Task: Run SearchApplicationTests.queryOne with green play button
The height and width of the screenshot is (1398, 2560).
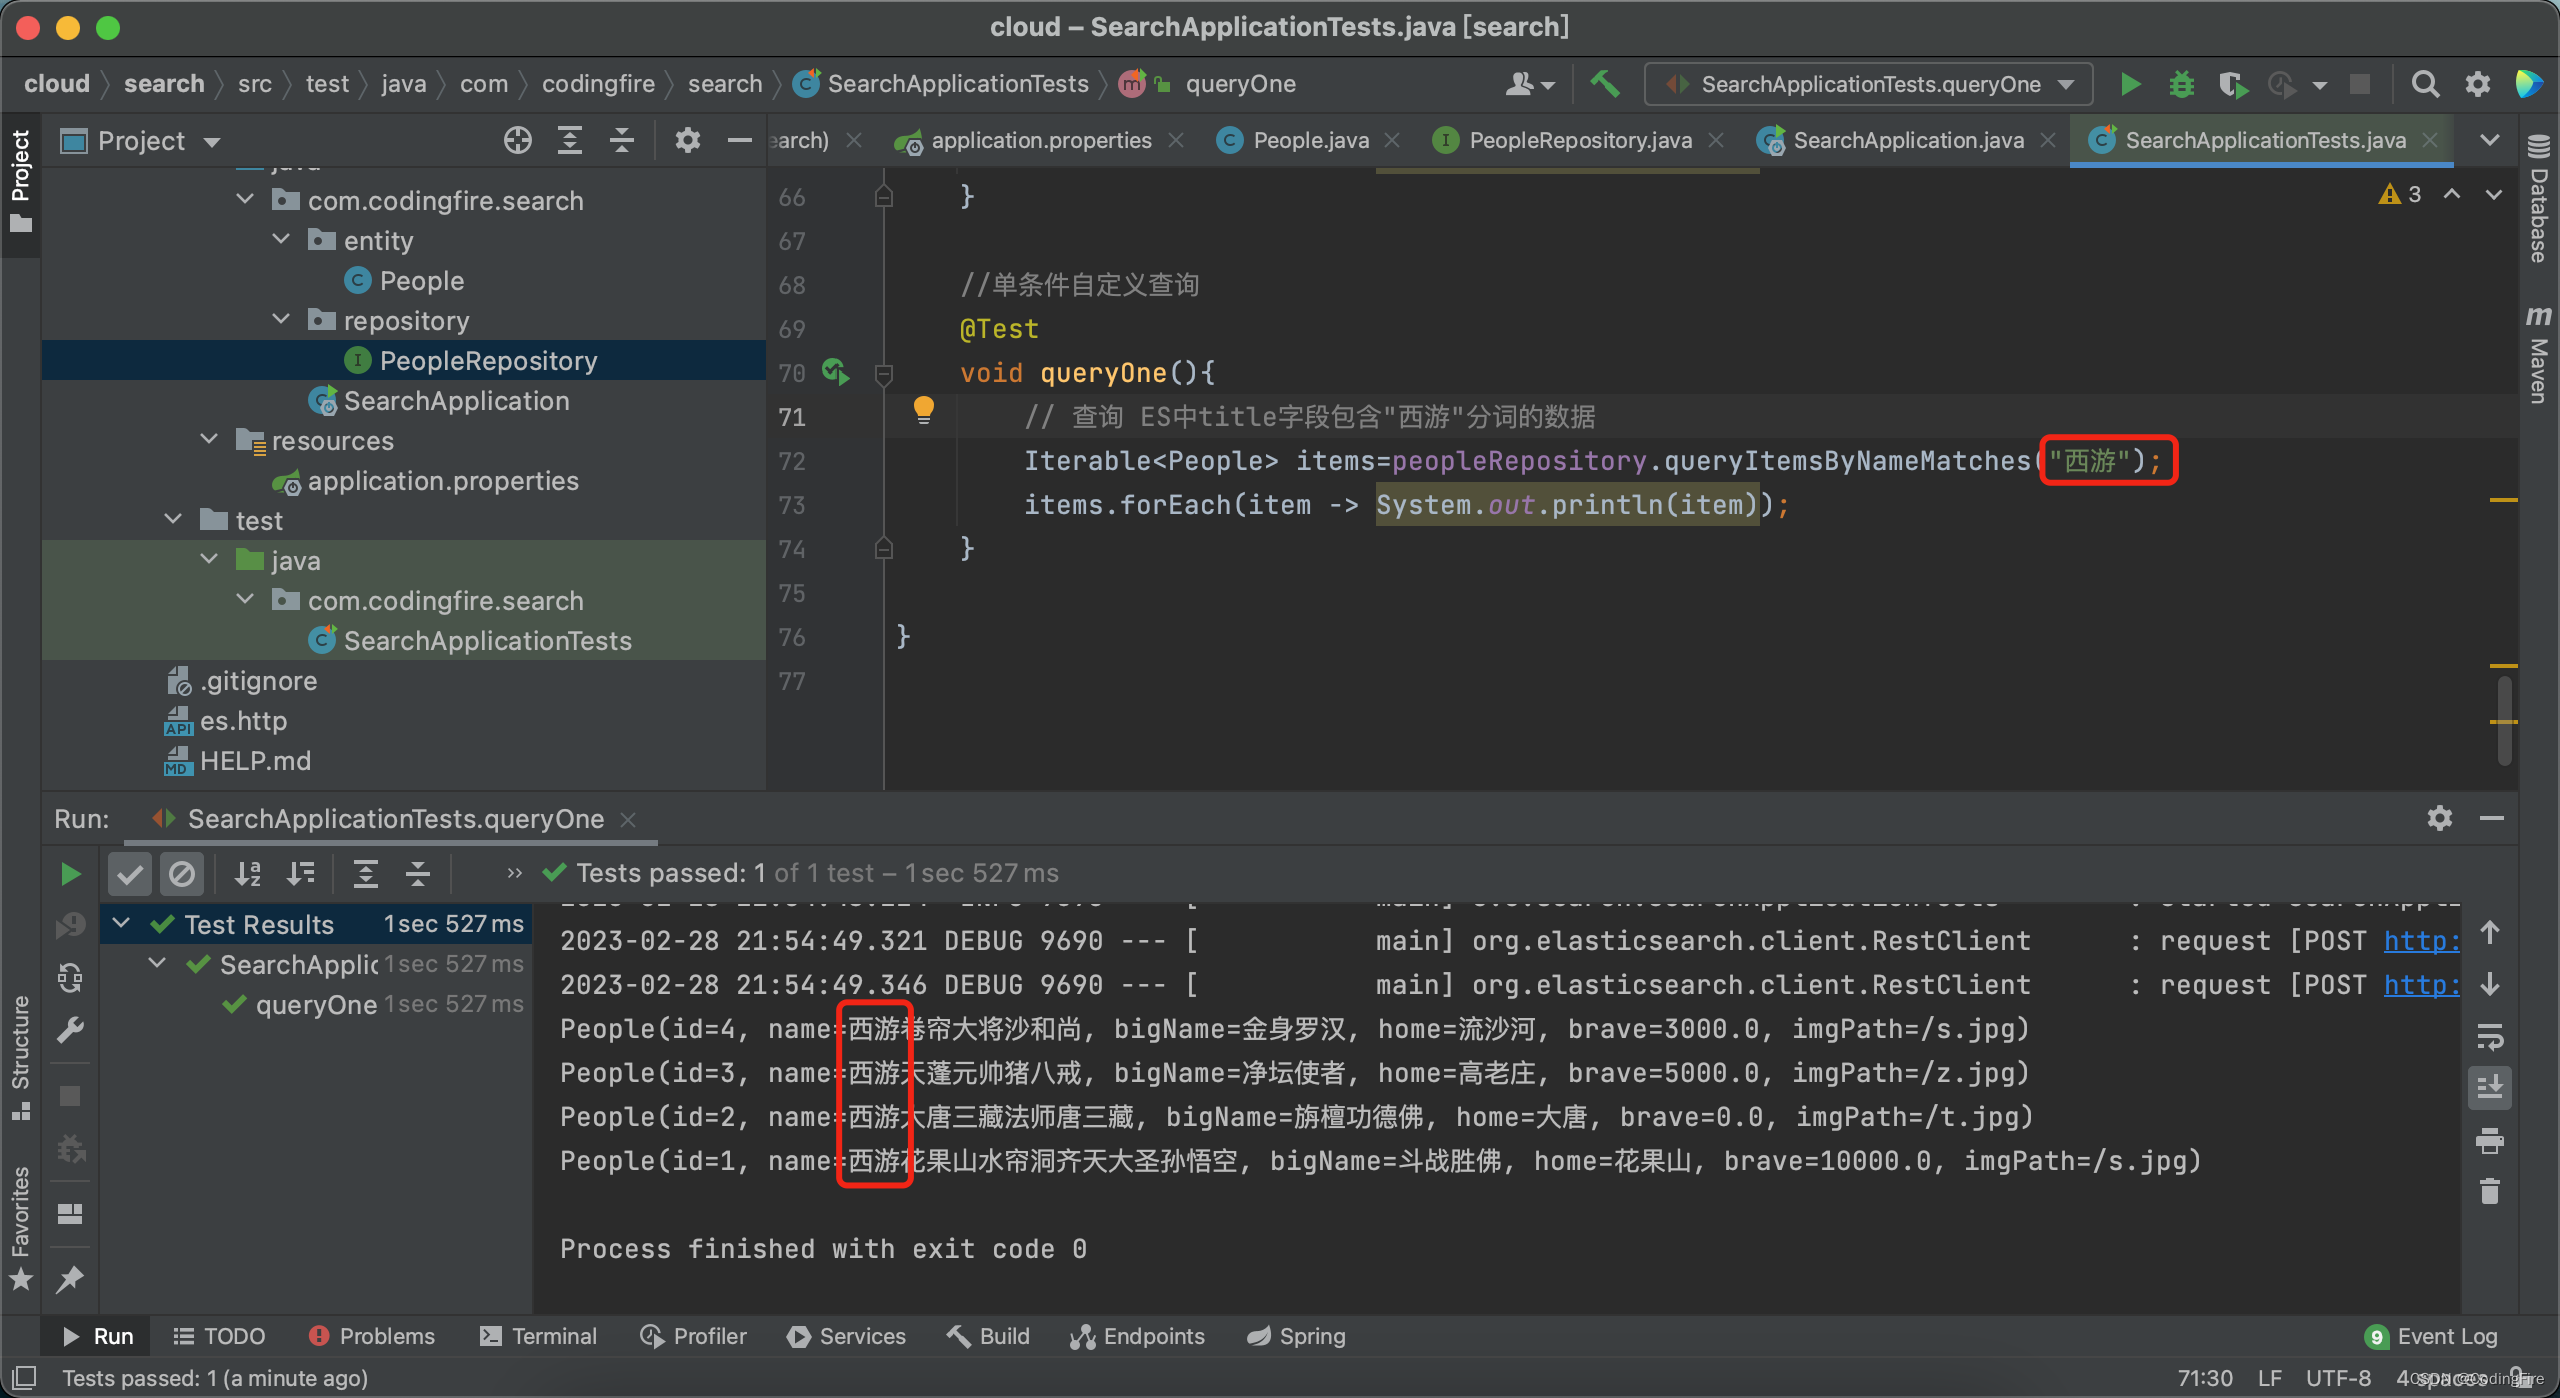Action: pos(2130,84)
